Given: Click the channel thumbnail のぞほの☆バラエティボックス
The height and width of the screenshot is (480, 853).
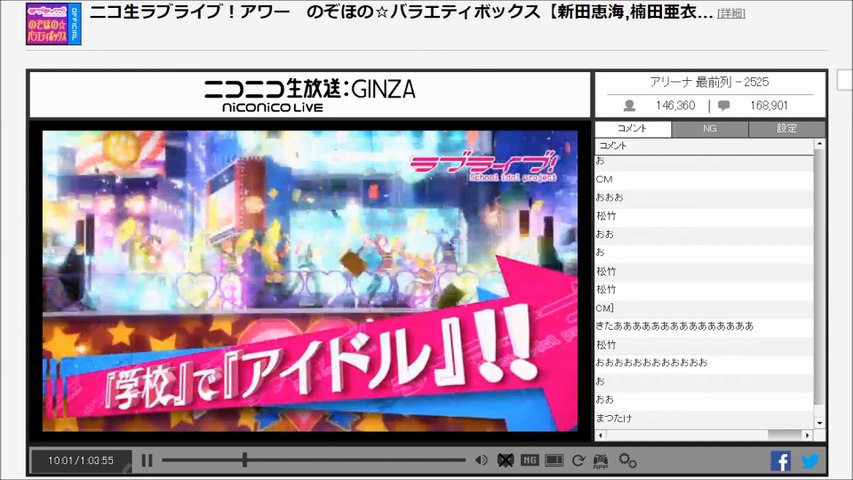Looking at the screenshot, I should pyautogui.click(x=53, y=24).
